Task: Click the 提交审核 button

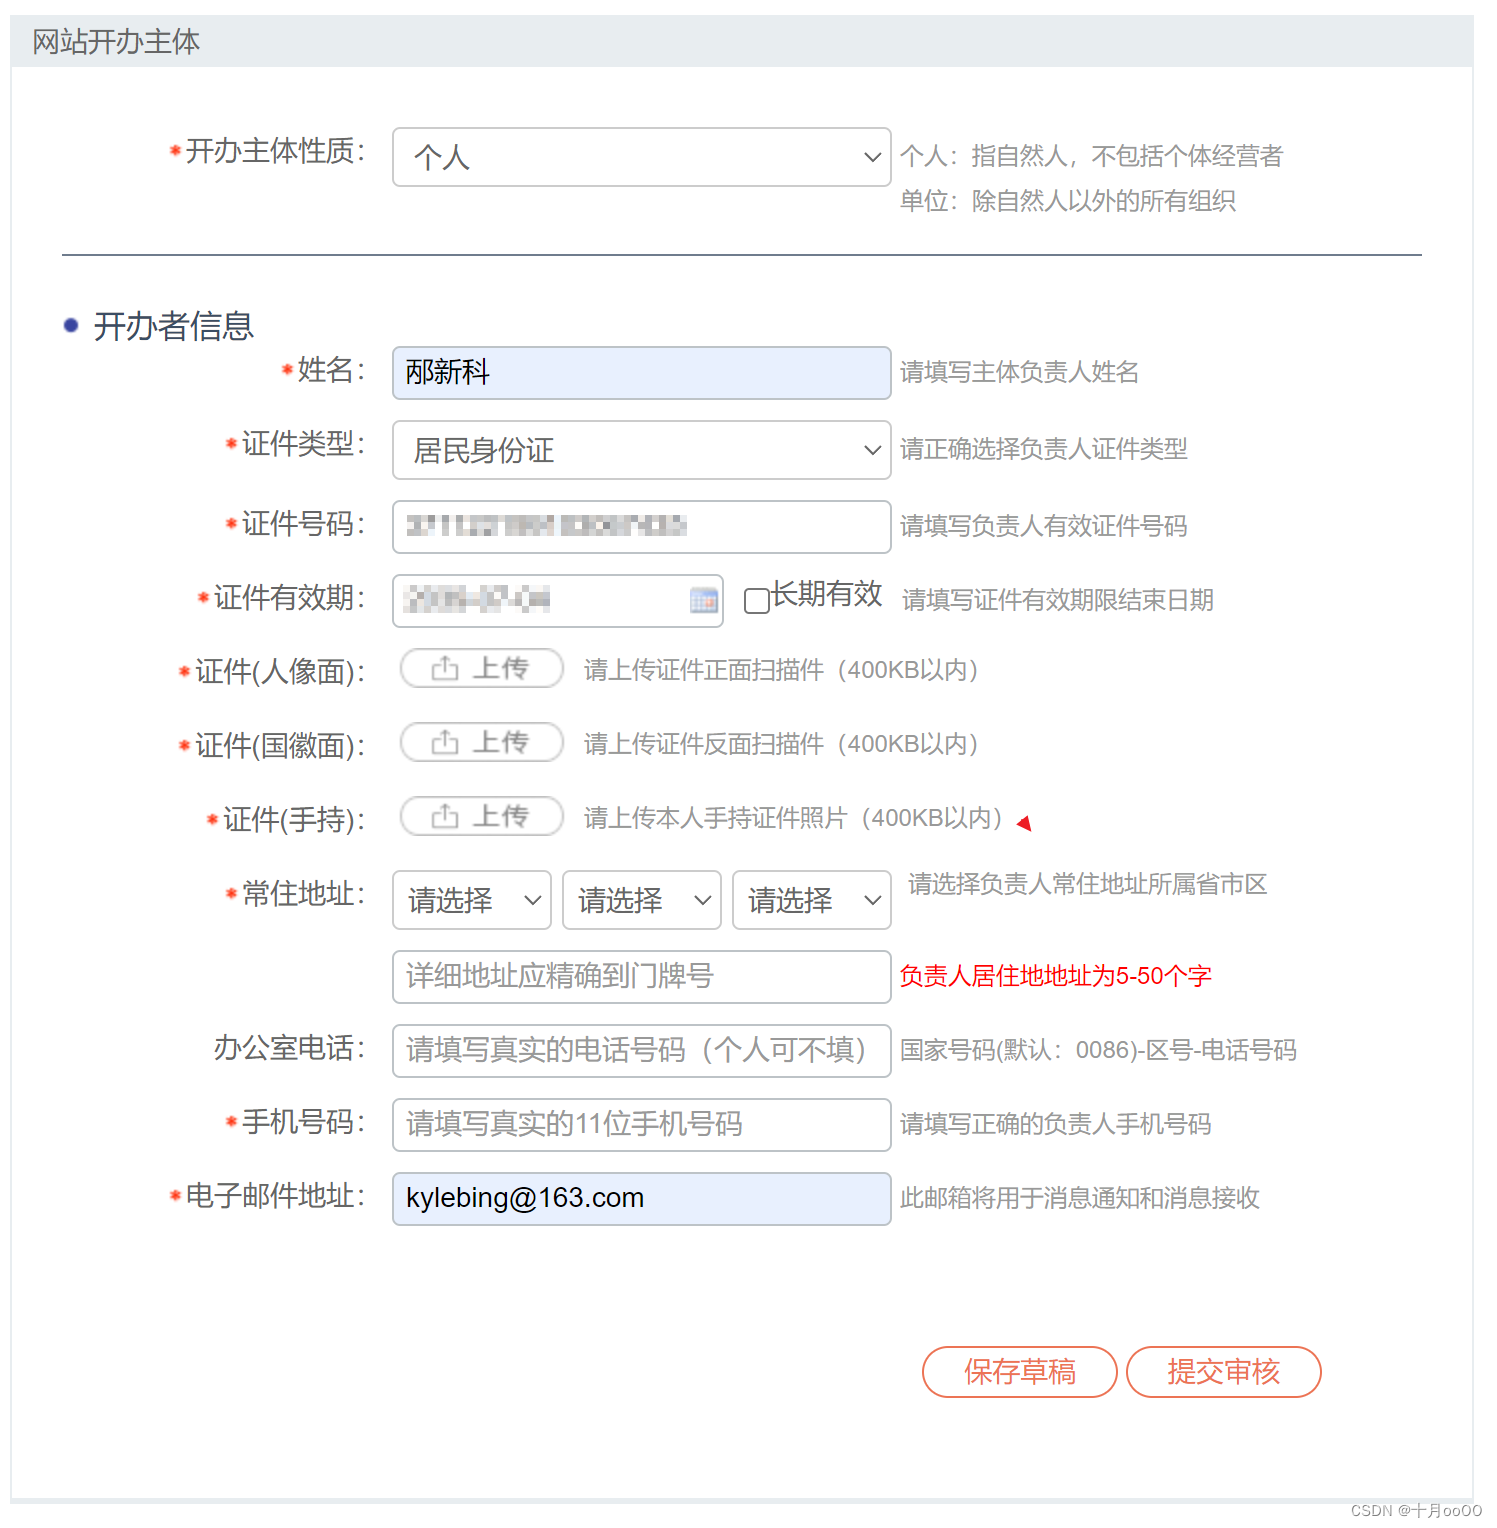Action: [1224, 1372]
